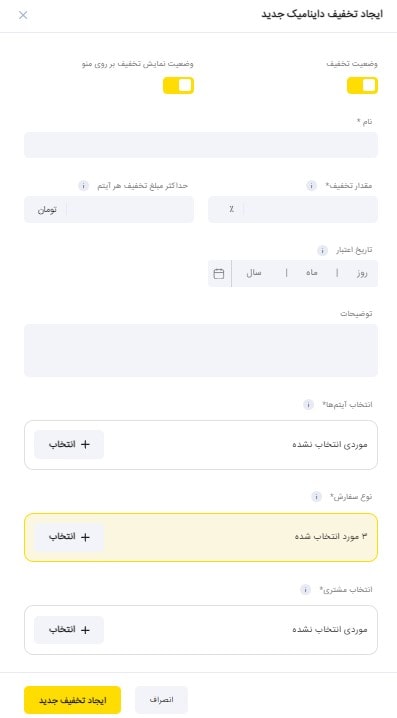Focus the maximum discount amount تومان field
397x718 pixels.
[x=109, y=209]
